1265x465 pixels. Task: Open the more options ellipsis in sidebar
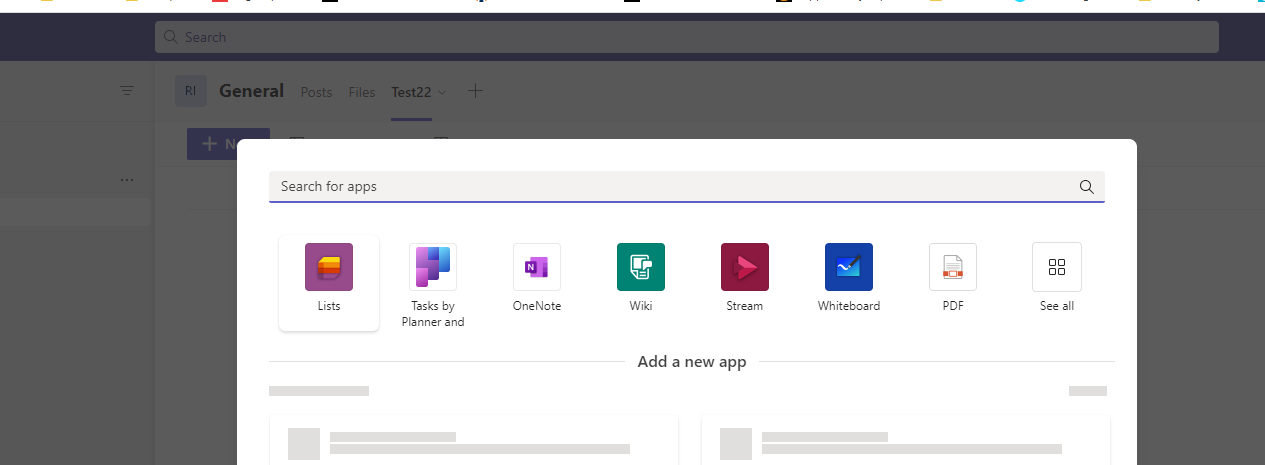(127, 180)
